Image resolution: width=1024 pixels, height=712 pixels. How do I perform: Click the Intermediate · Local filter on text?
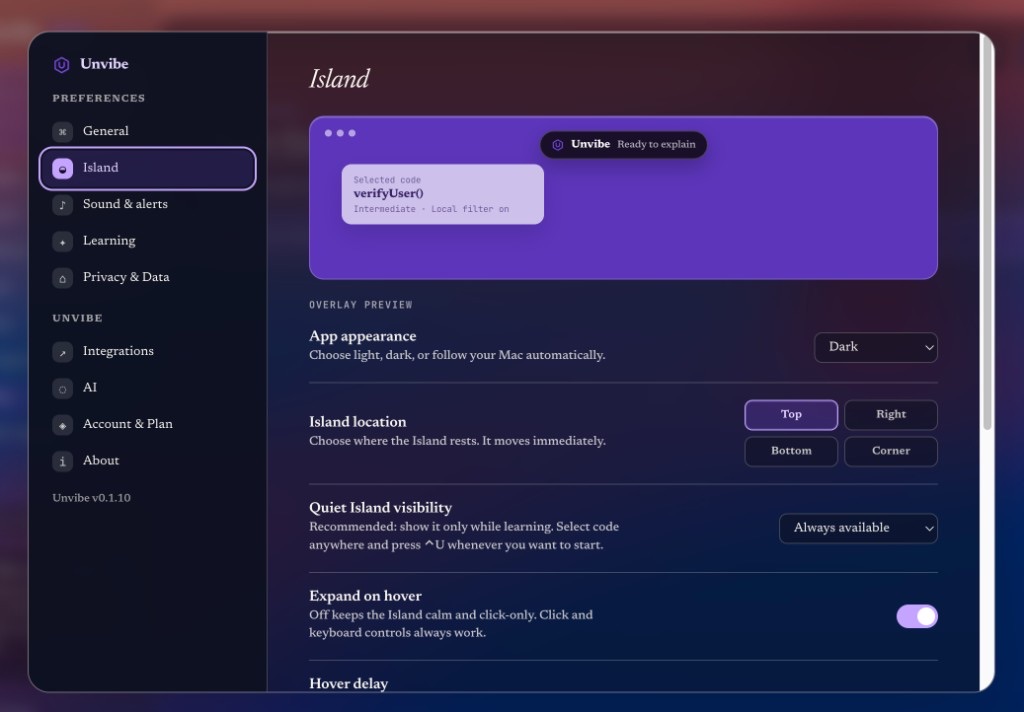pos(431,210)
